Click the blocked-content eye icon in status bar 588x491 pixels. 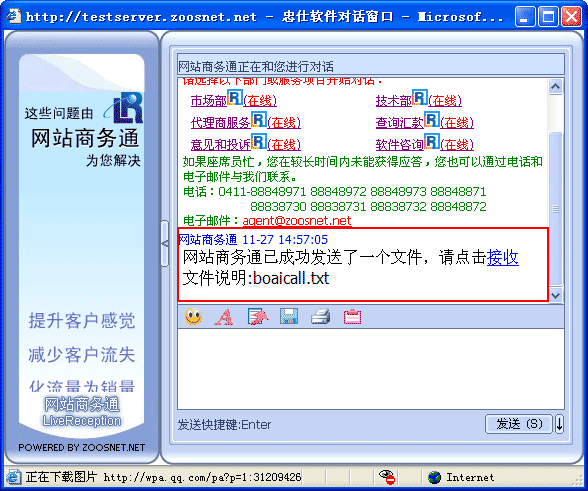pos(387,477)
